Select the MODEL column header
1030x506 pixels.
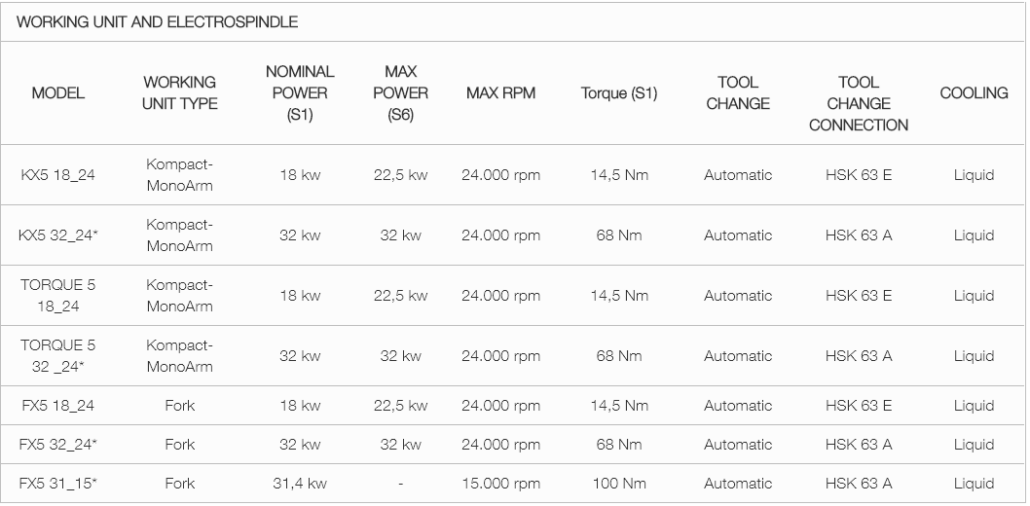tap(58, 93)
